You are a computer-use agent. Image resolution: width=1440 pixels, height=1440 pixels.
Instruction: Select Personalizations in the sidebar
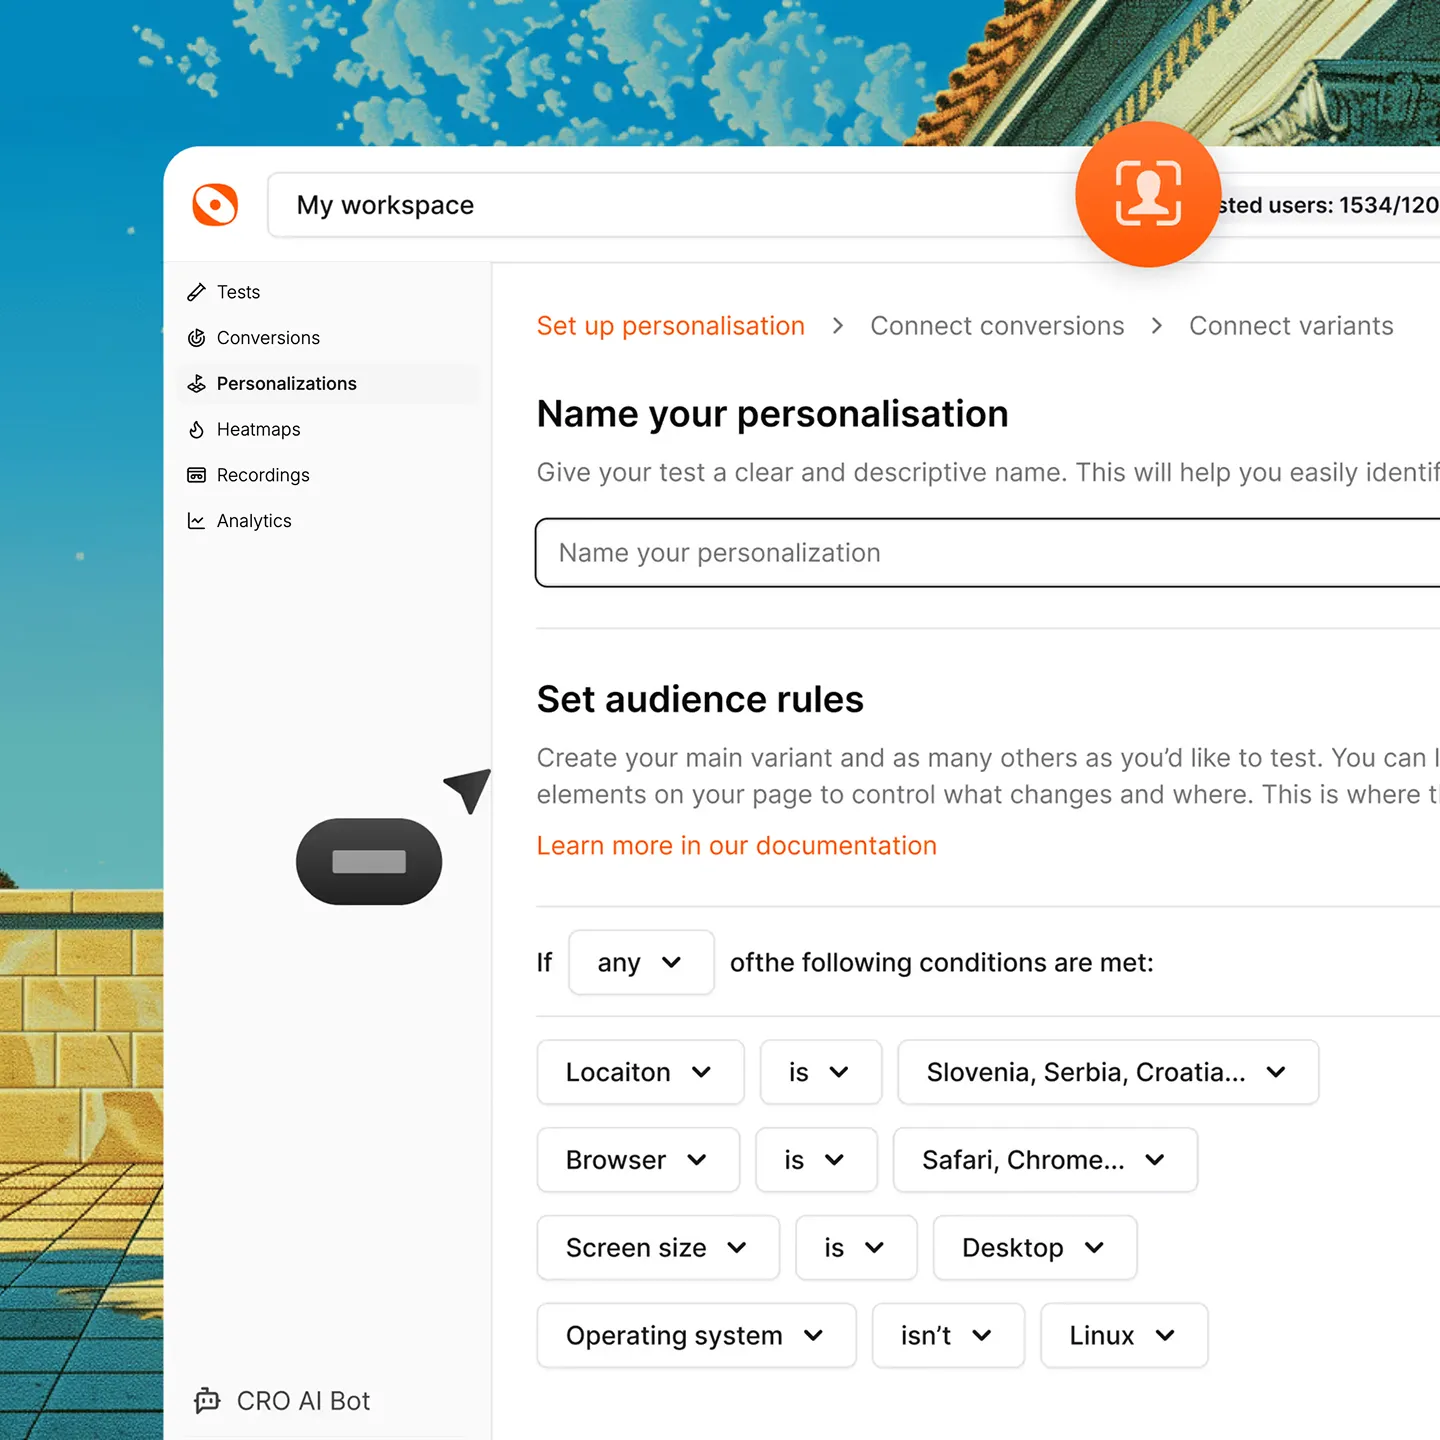(328, 384)
